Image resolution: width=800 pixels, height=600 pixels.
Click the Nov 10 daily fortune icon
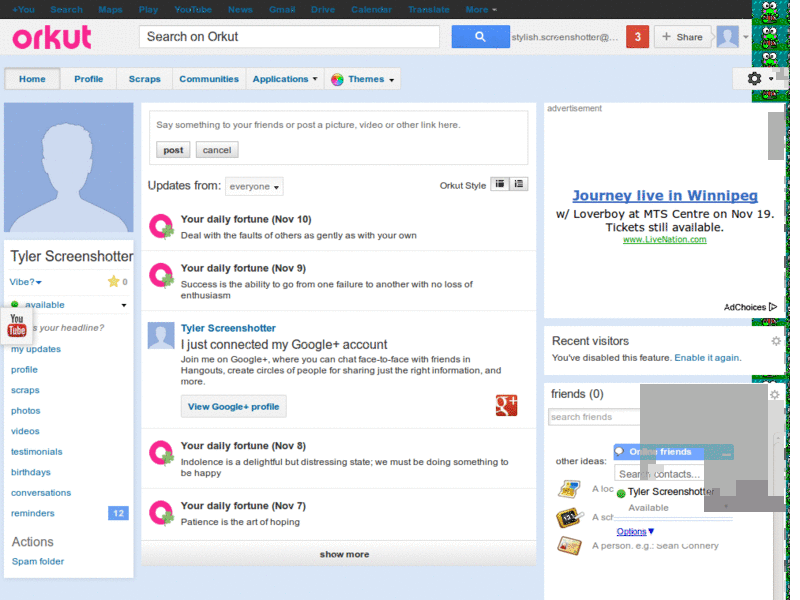pyautogui.click(x=161, y=227)
